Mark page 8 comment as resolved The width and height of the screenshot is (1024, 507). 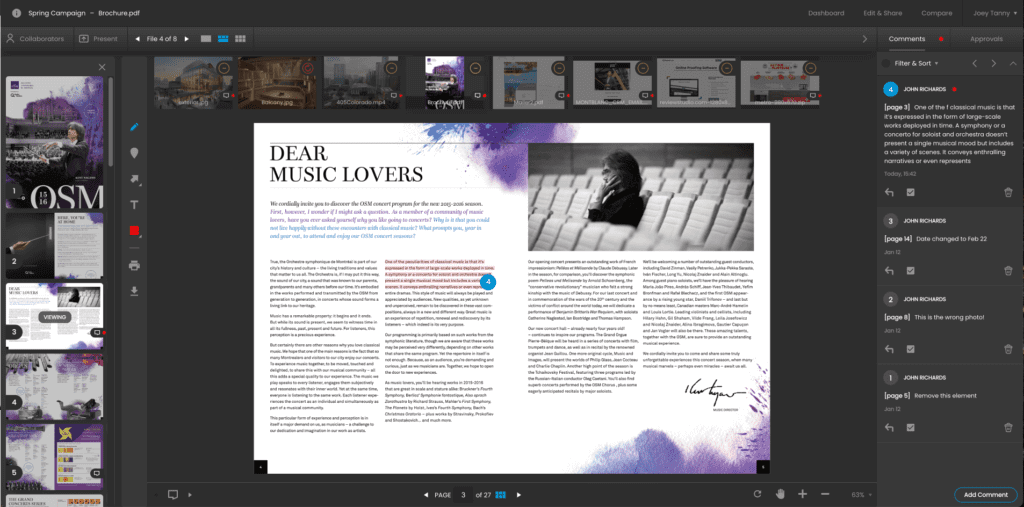tap(911, 350)
